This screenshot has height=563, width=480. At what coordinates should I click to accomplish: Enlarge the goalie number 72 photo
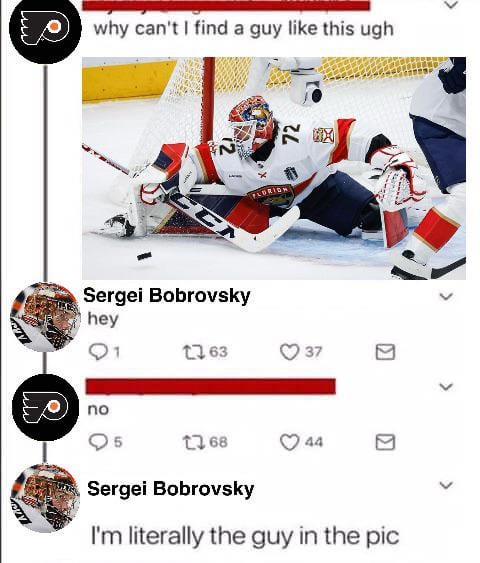(274, 168)
